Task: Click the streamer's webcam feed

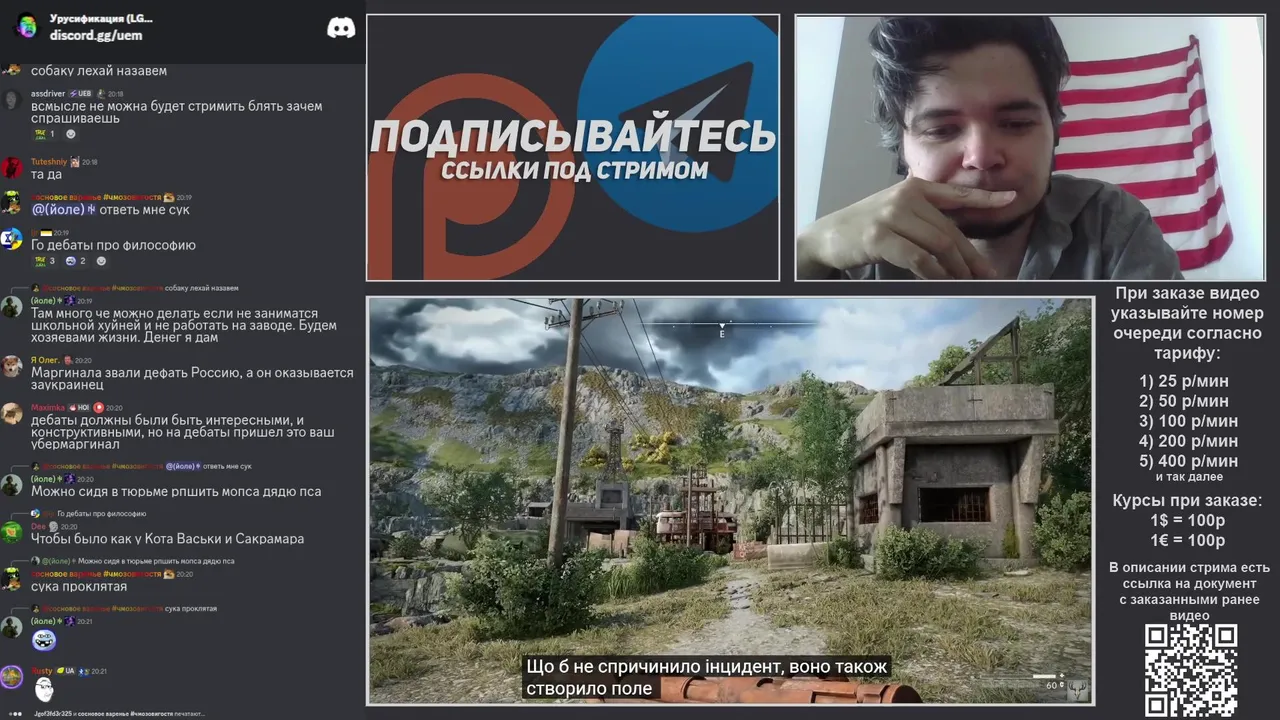Action: pyautogui.click(x=1030, y=148)
